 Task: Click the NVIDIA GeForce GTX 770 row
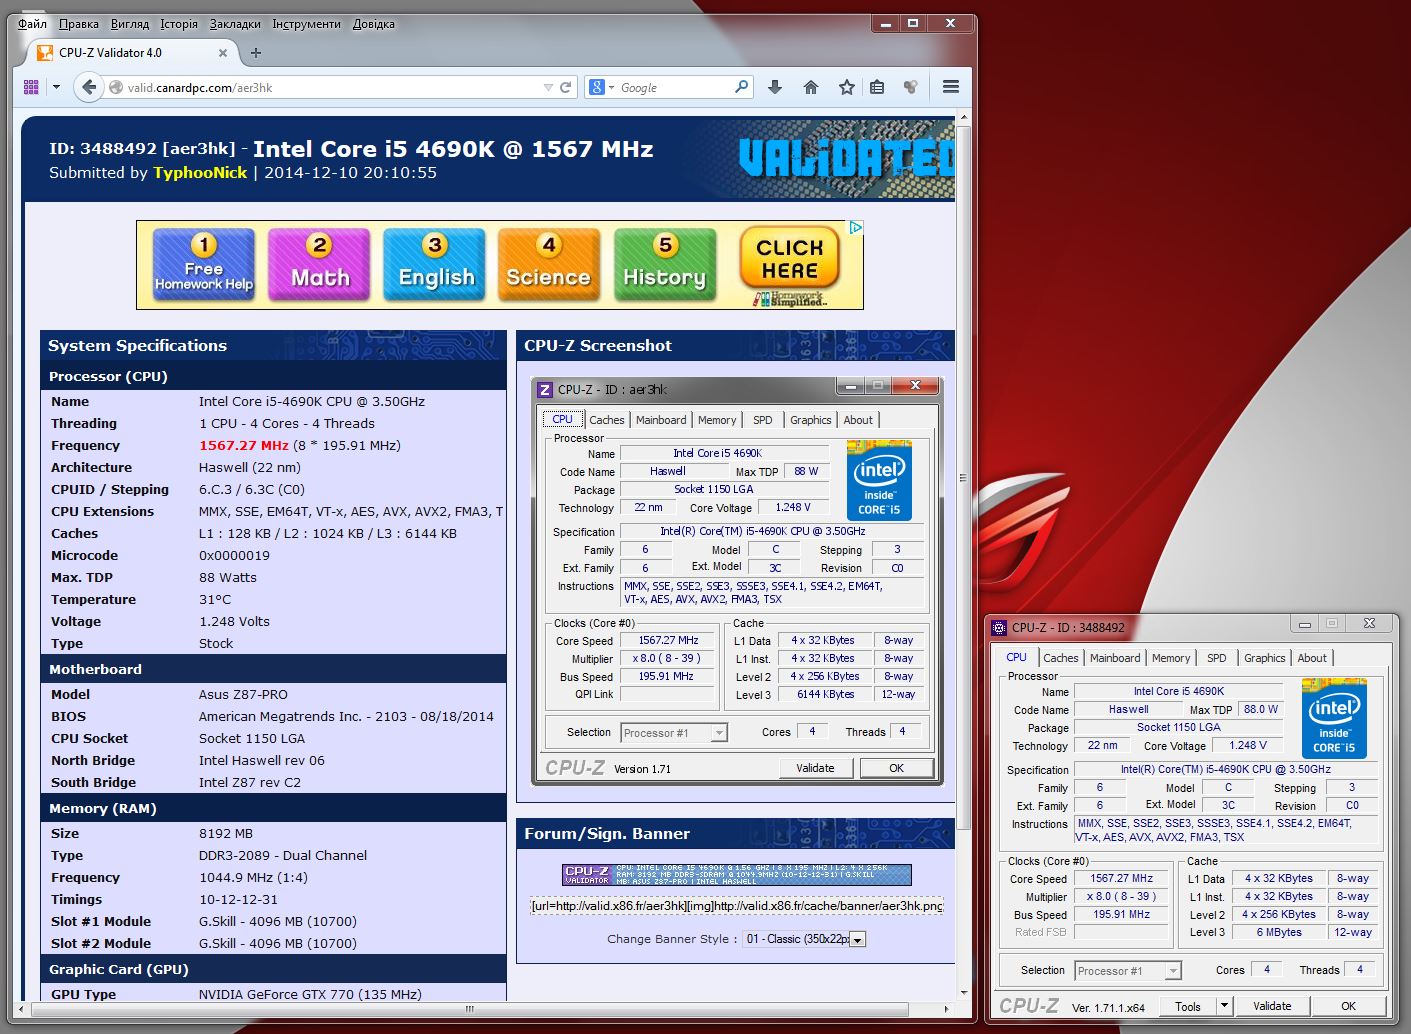[273, 994]
